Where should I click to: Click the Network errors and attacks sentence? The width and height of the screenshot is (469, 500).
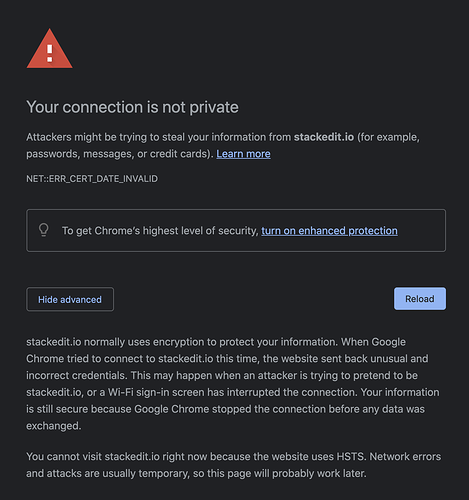click(234, 465)
